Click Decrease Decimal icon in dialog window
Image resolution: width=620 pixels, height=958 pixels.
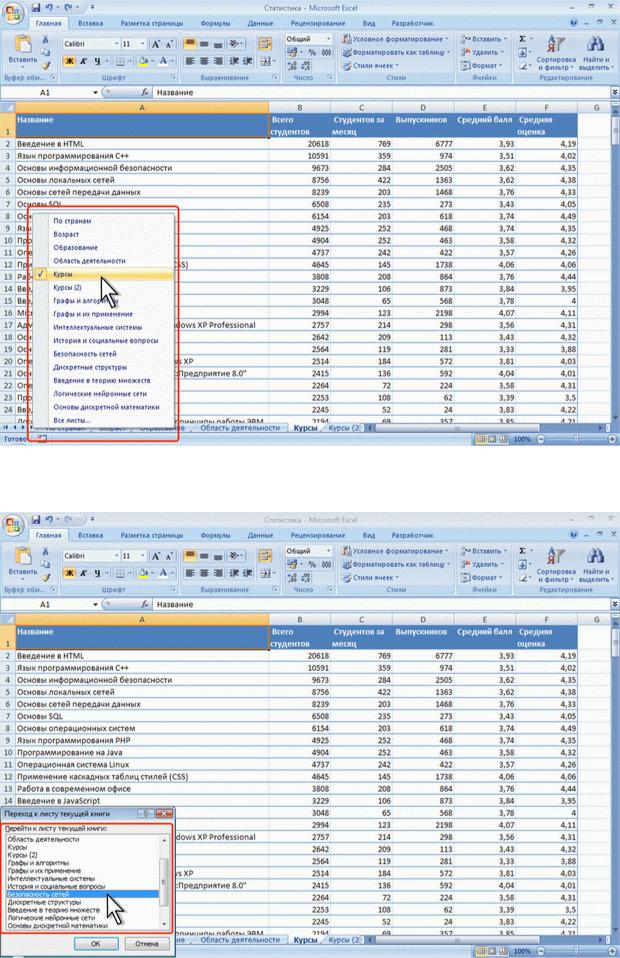click(306, 577)
